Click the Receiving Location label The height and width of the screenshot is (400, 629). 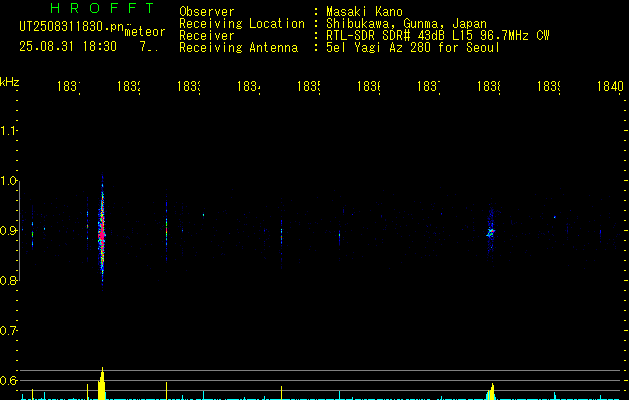pyautogui.click(x=242, y=24)
